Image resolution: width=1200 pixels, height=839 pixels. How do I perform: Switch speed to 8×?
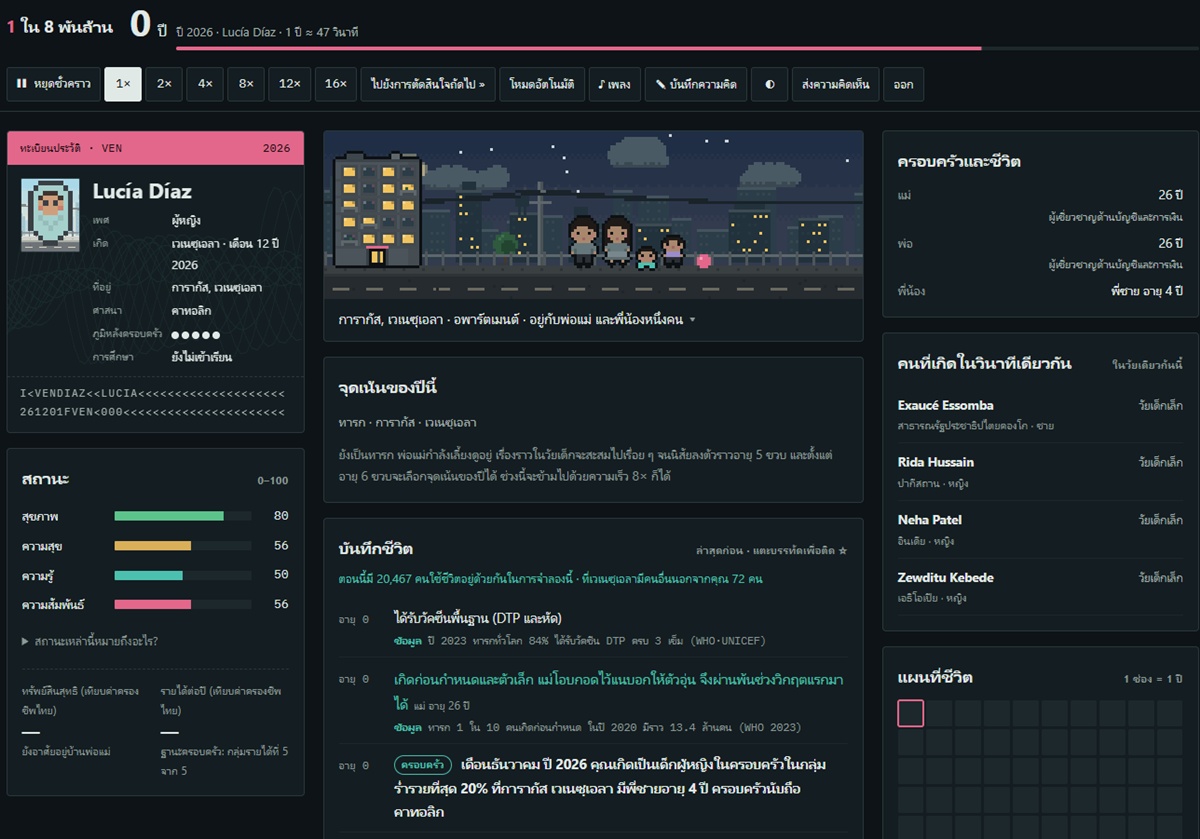pyautogui.click(x=246, y=85)
